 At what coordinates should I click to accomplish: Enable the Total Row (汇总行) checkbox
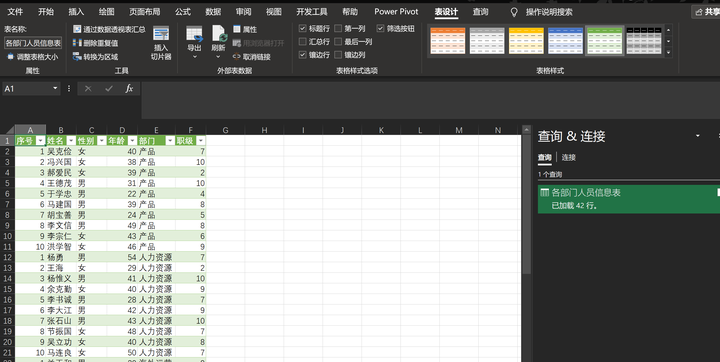pos(303,42)
